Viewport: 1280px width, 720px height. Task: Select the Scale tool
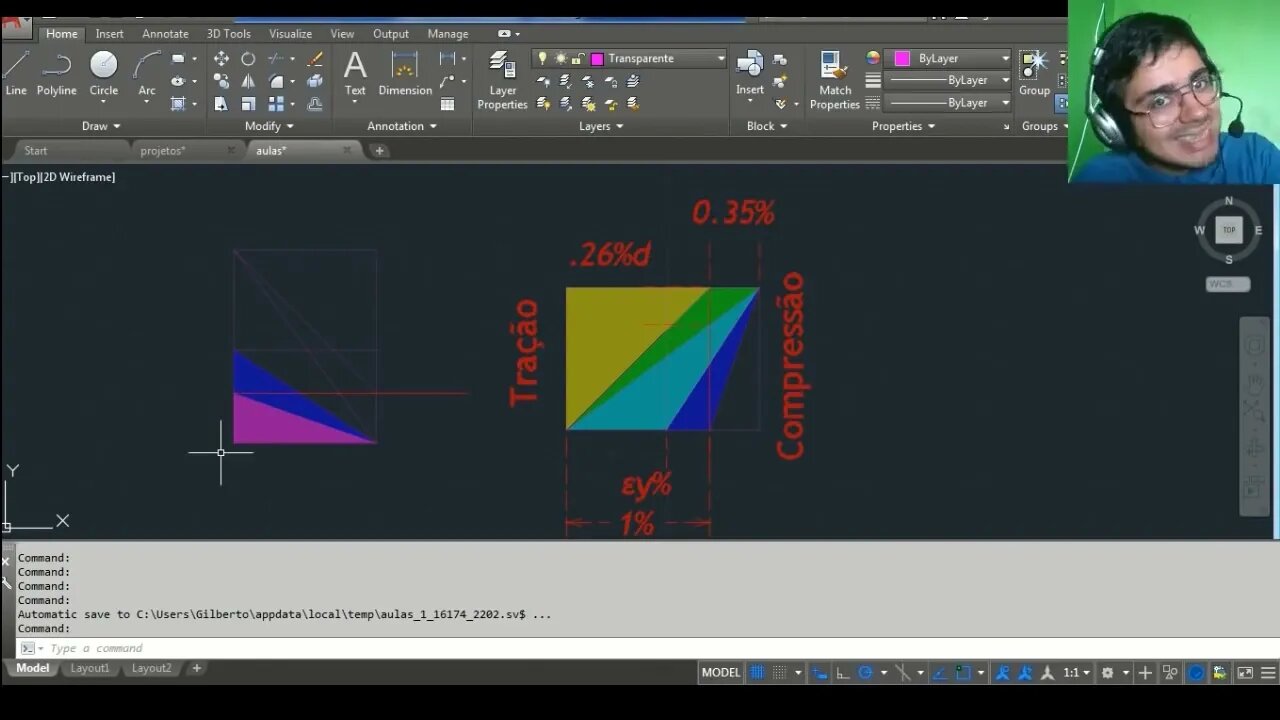pos(248,103)
